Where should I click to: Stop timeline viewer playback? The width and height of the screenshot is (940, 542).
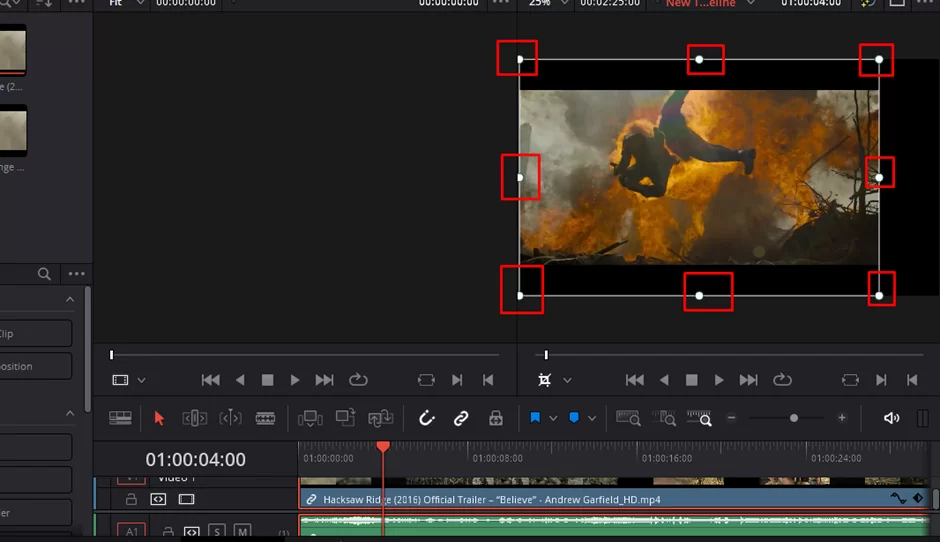click(692, 380)
